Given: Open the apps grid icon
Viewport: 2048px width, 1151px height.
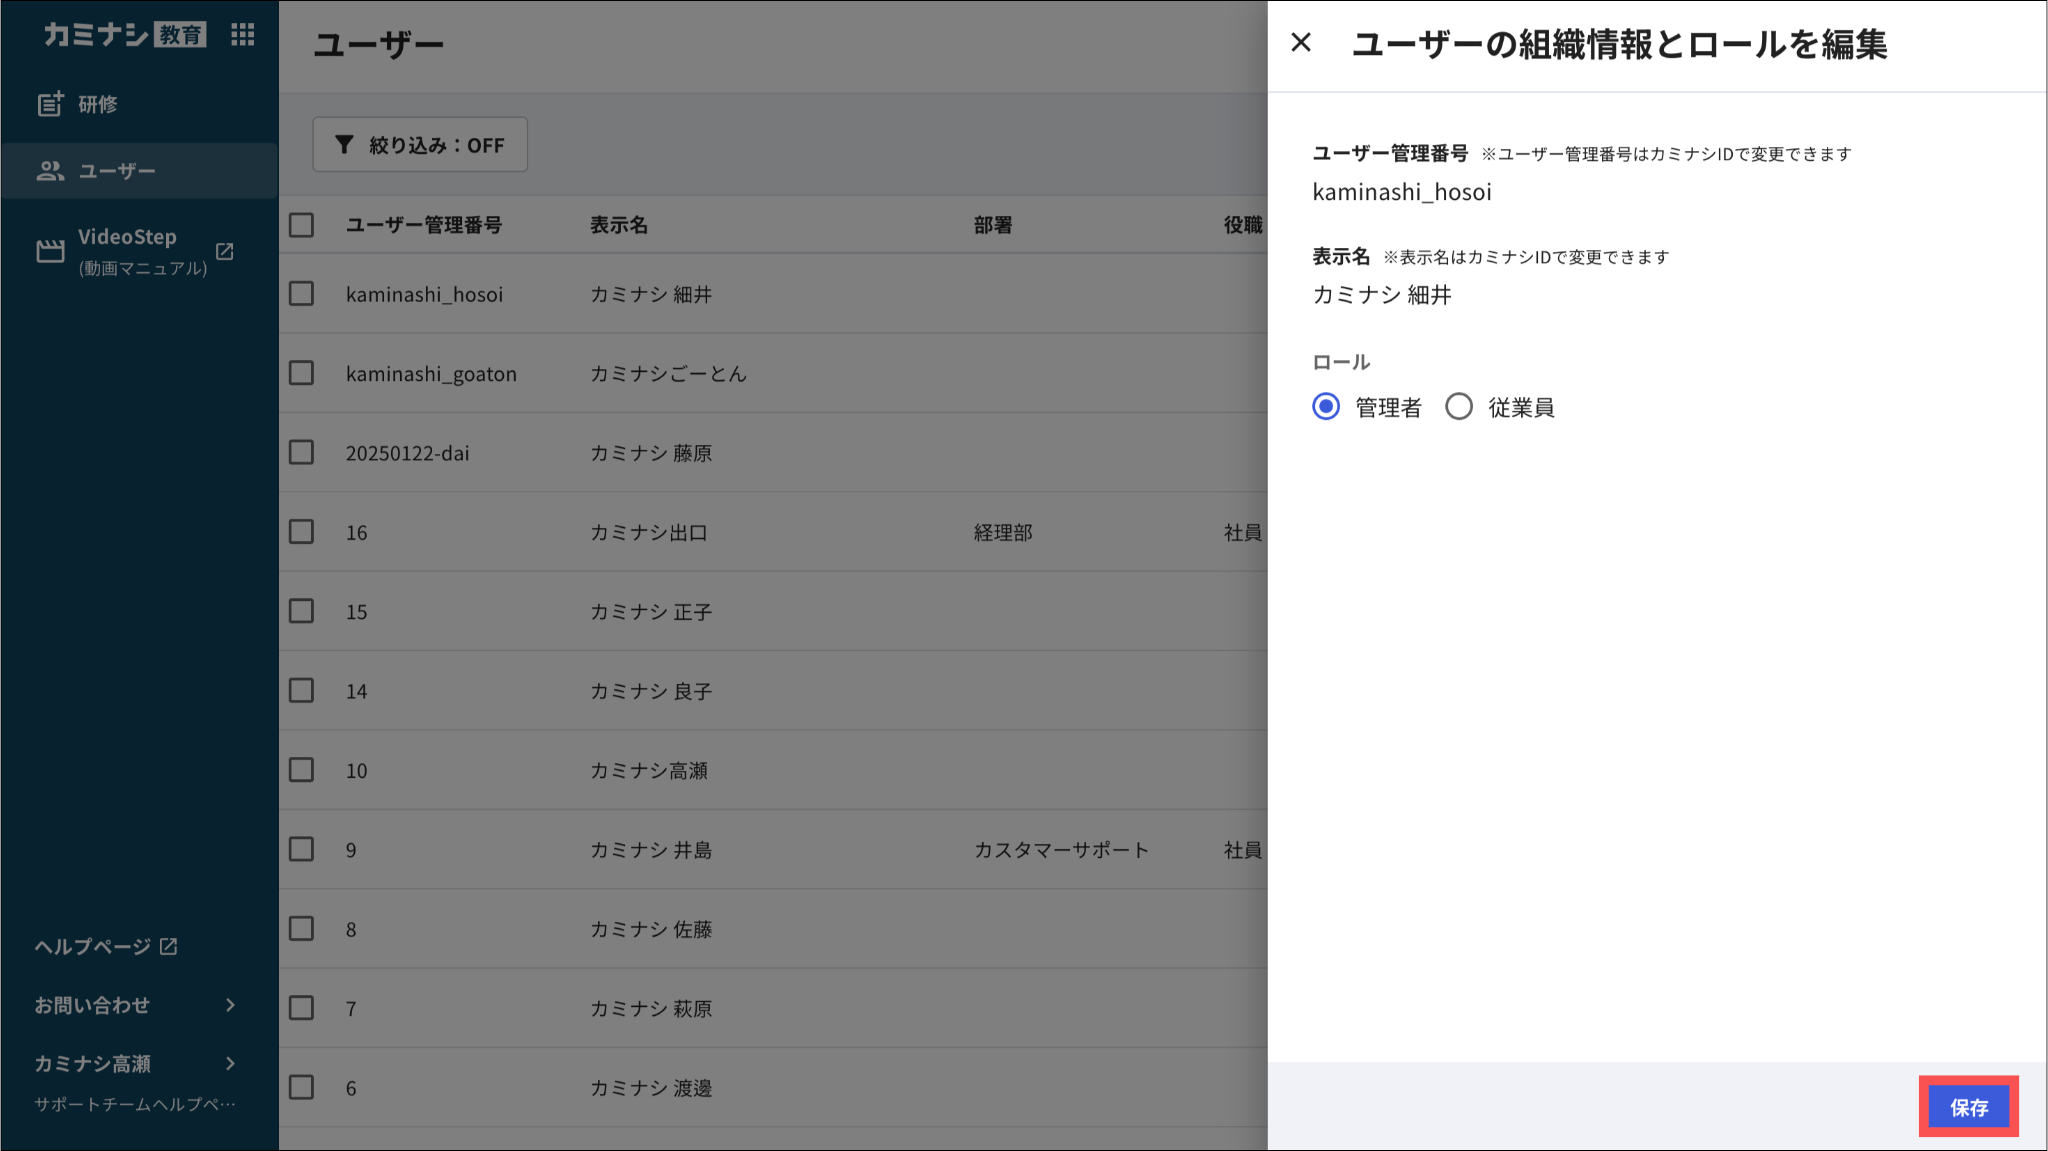Looking at the screenshot, I should coord(242,35).
